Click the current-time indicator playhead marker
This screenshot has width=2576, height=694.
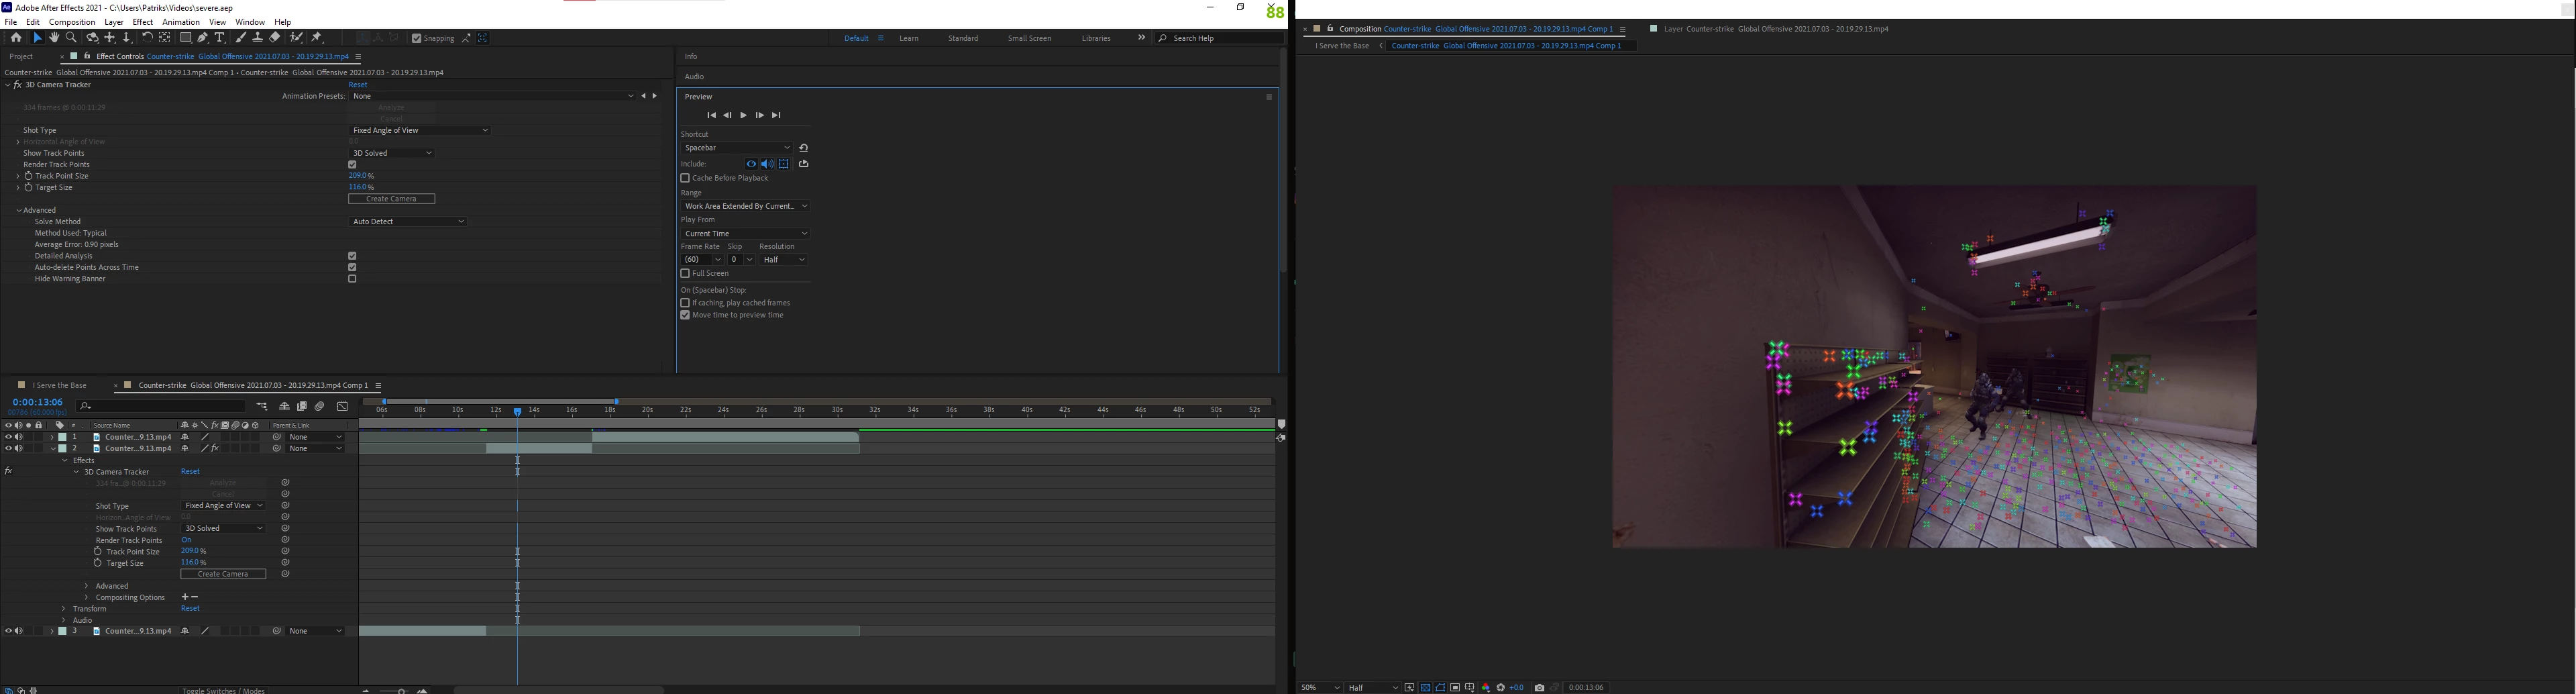[x=517, y=411]
